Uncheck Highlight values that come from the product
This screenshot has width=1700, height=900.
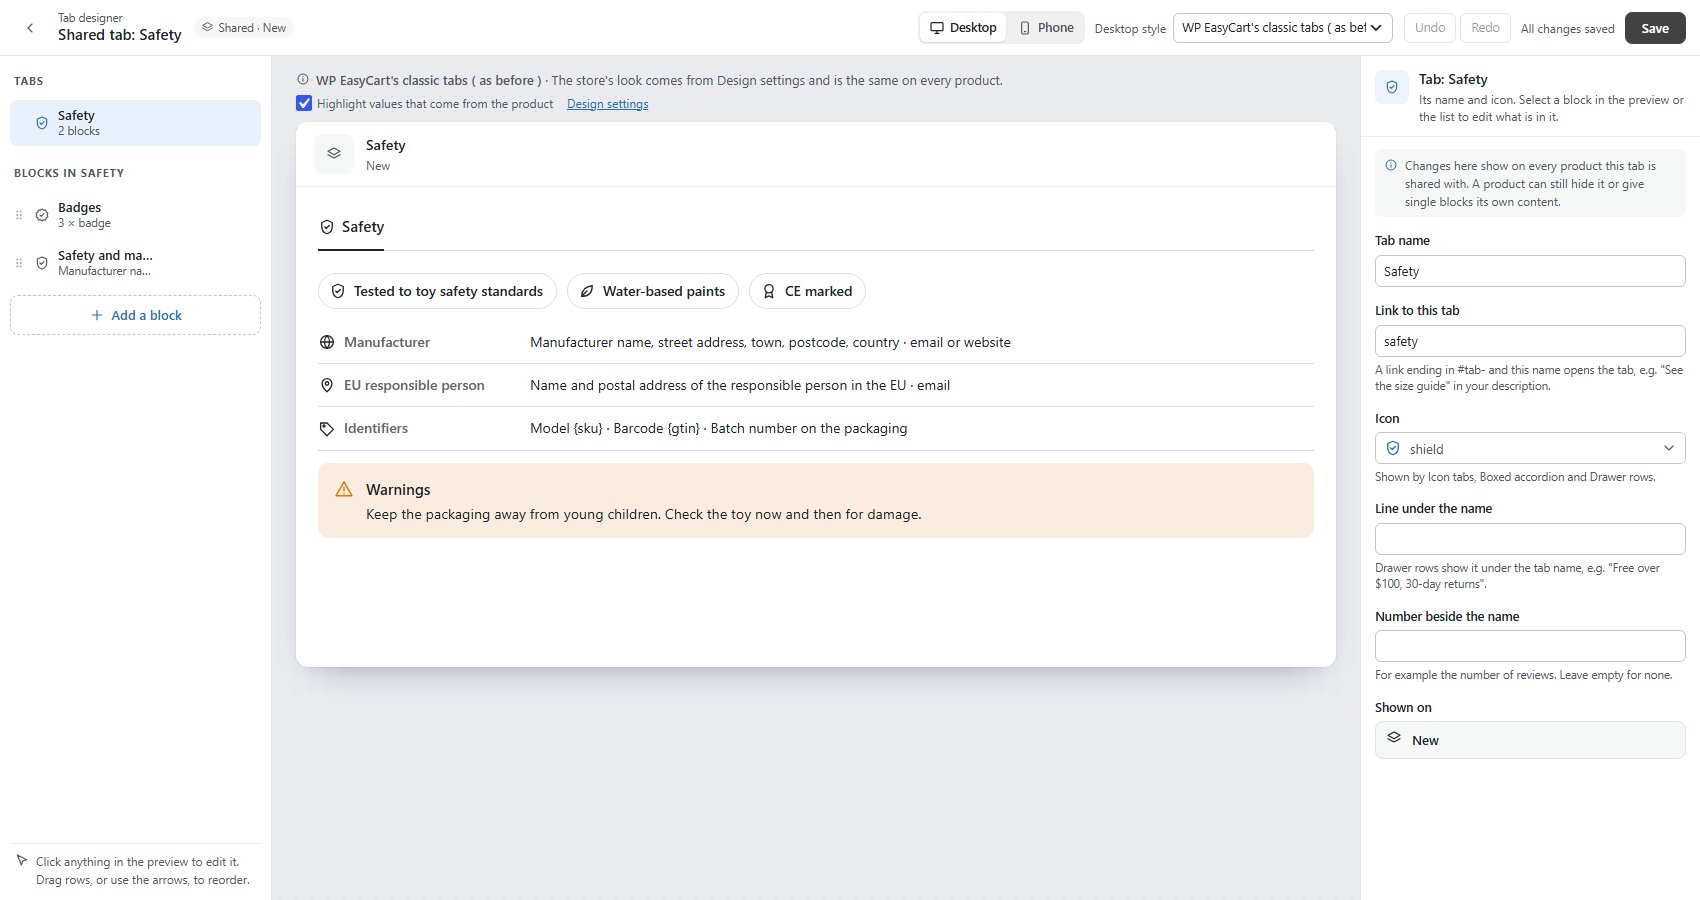click(x=304, y=103)
